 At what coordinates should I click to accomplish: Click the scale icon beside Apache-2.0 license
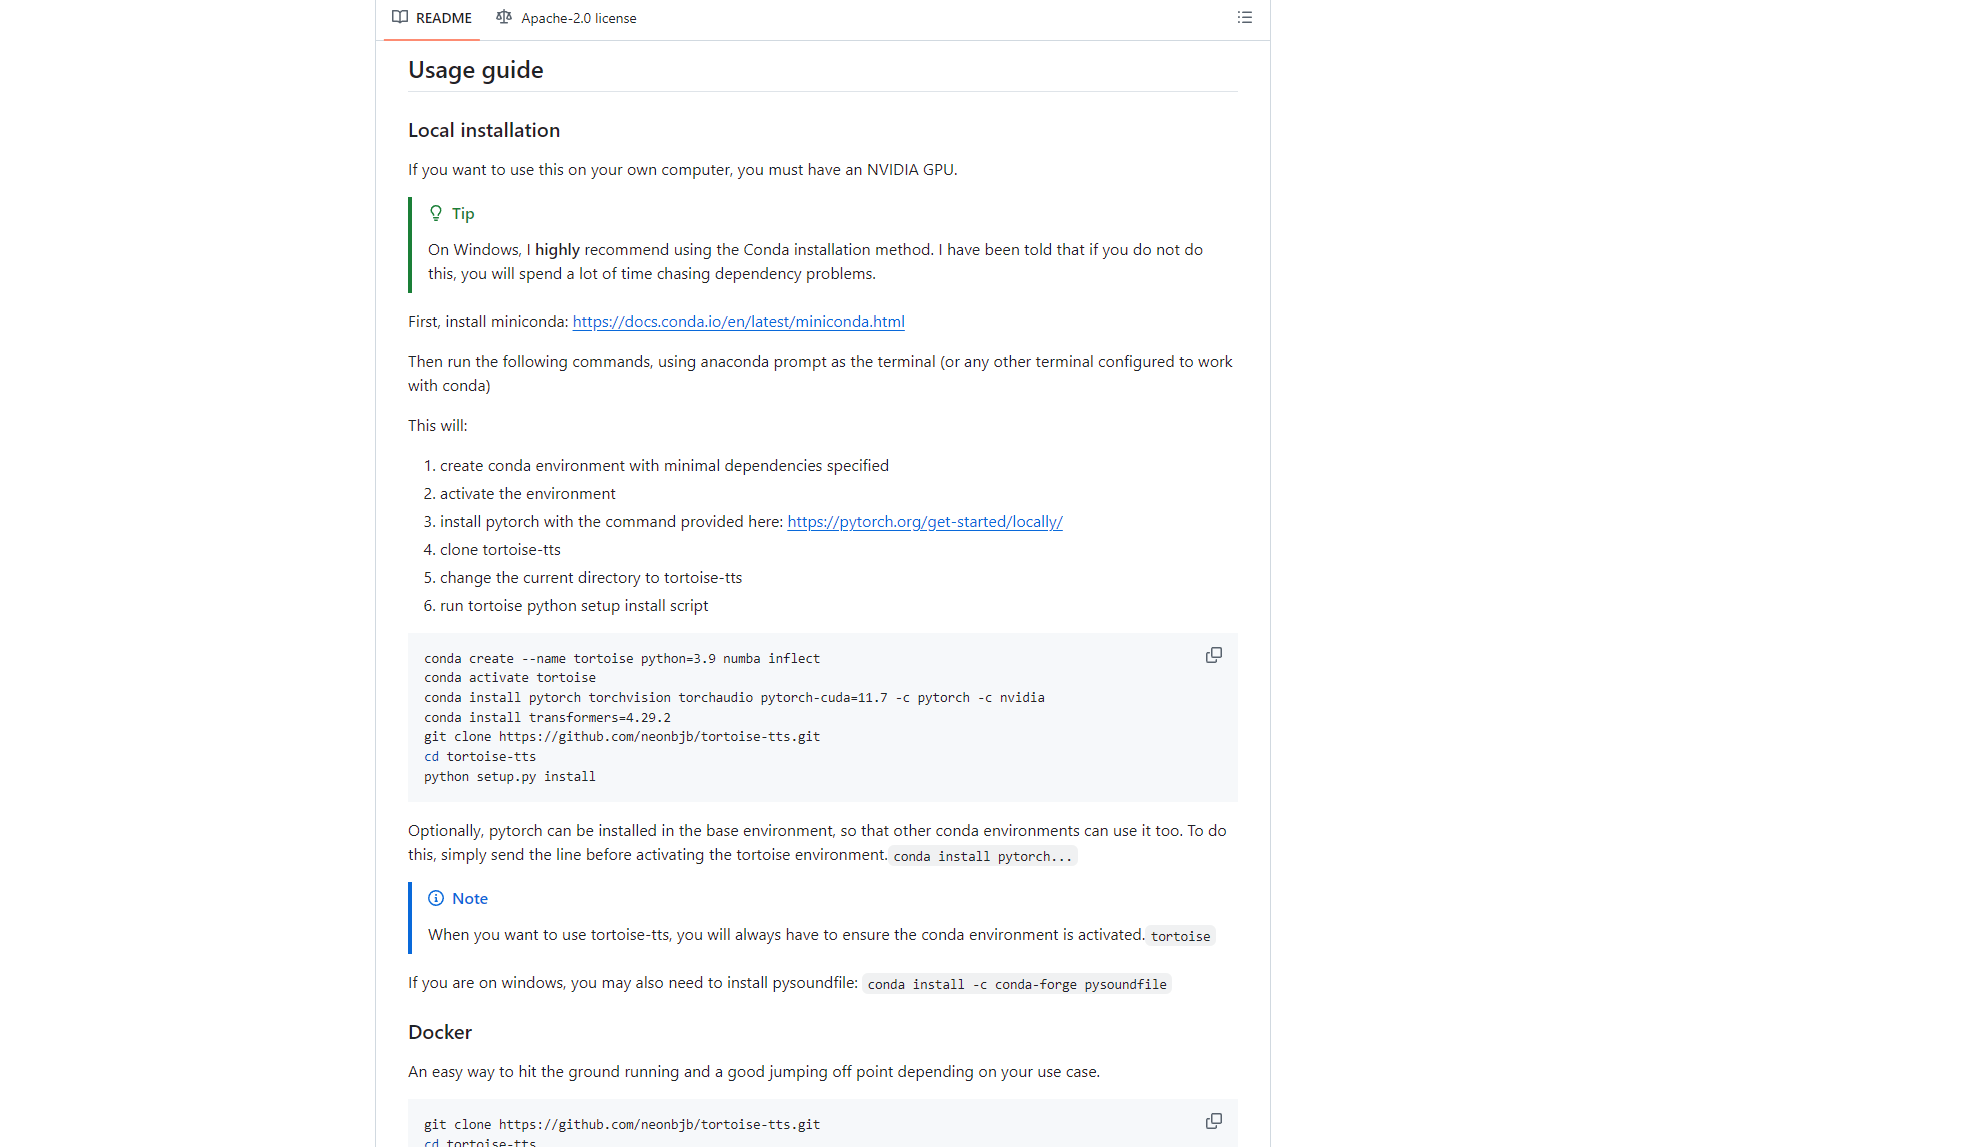pos(504,17)
